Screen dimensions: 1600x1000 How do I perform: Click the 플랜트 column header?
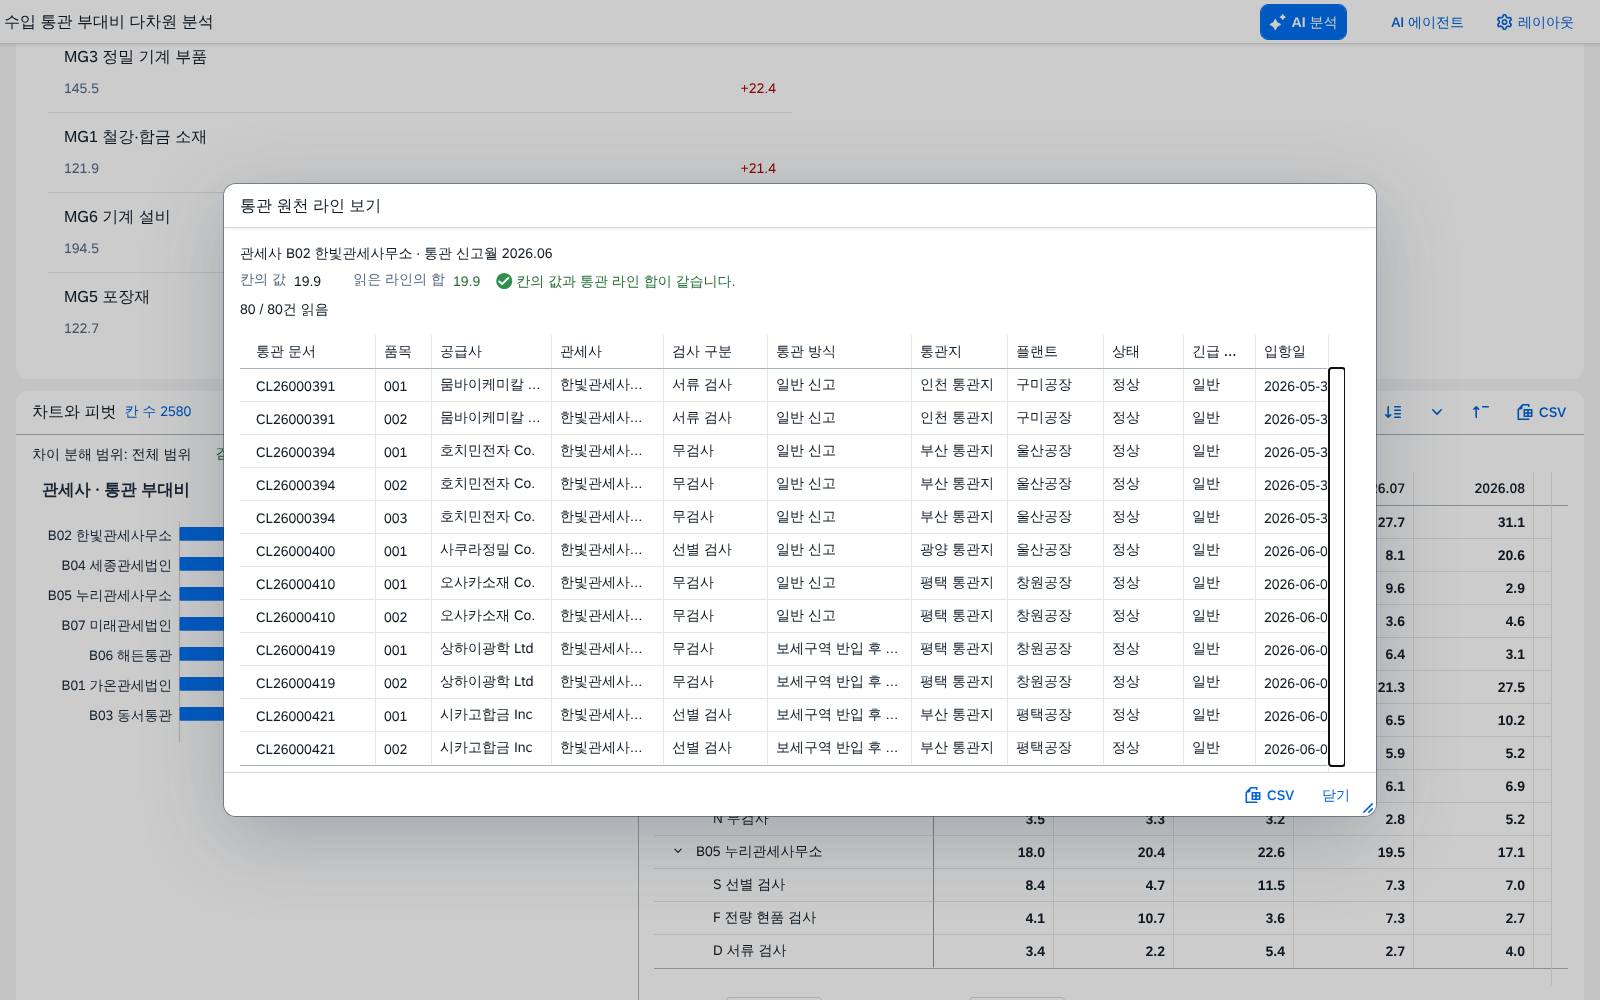point(1055,352)
